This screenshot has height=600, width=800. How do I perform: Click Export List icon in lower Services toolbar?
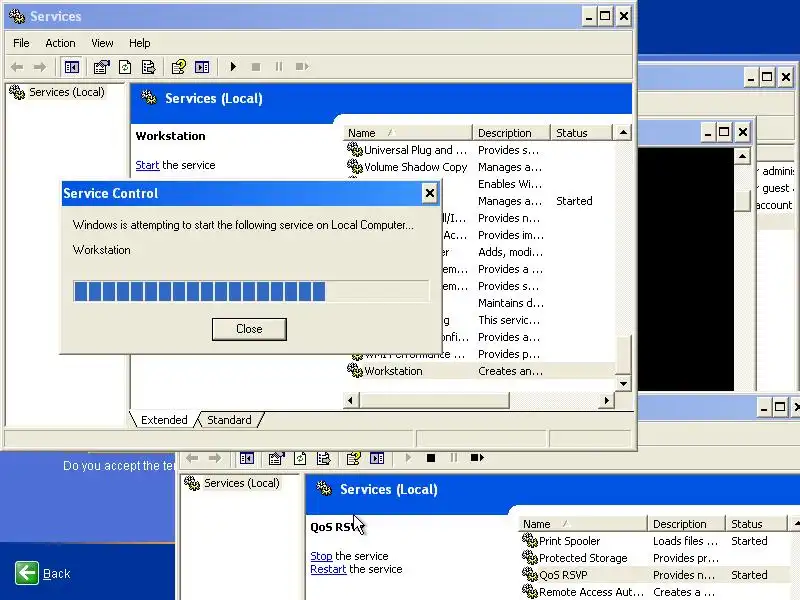pyautogui.click(x=323, y=458)
